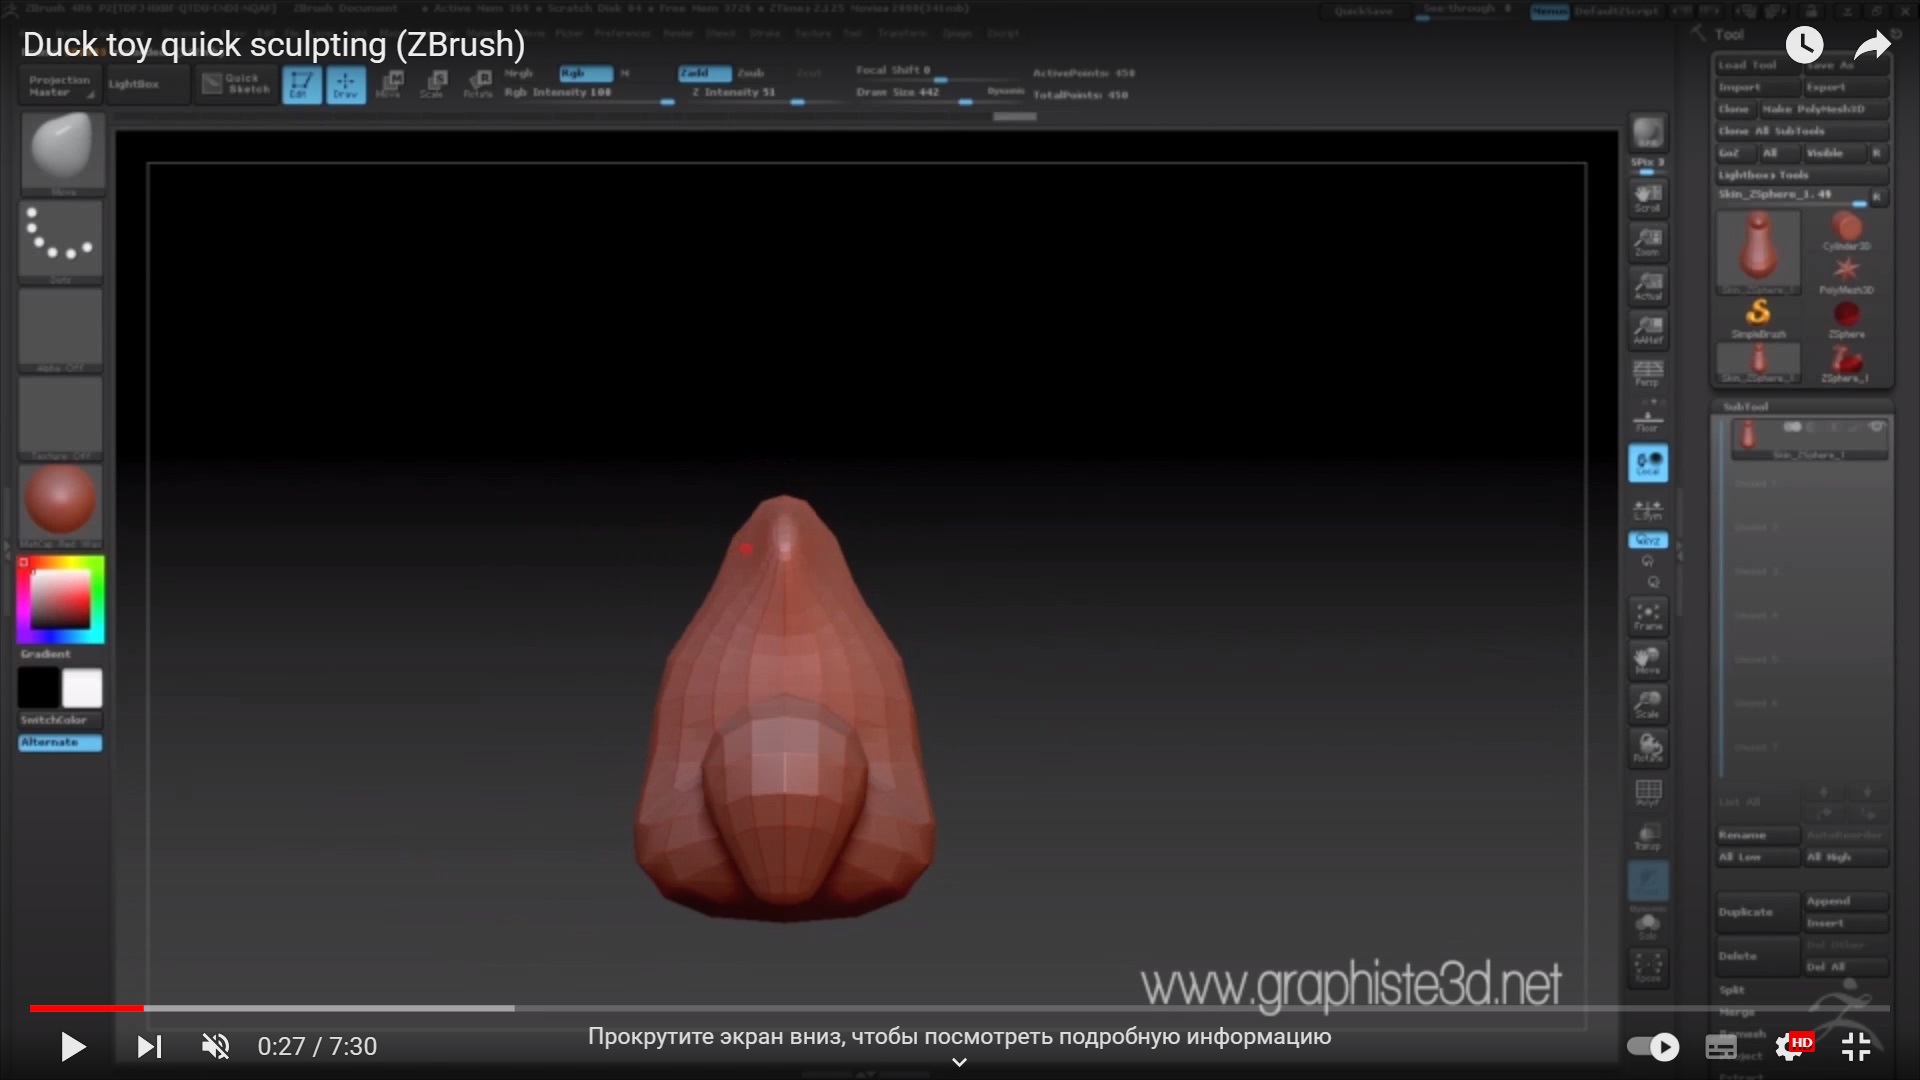
Task: Open the Projection Master button
Action: point(60,85)
